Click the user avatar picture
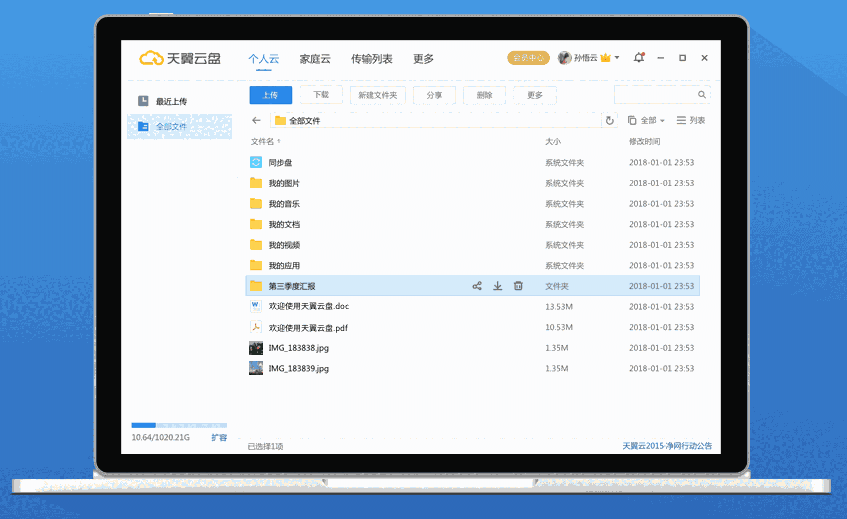This screenshot has width=847, height=519. (564, 58)
